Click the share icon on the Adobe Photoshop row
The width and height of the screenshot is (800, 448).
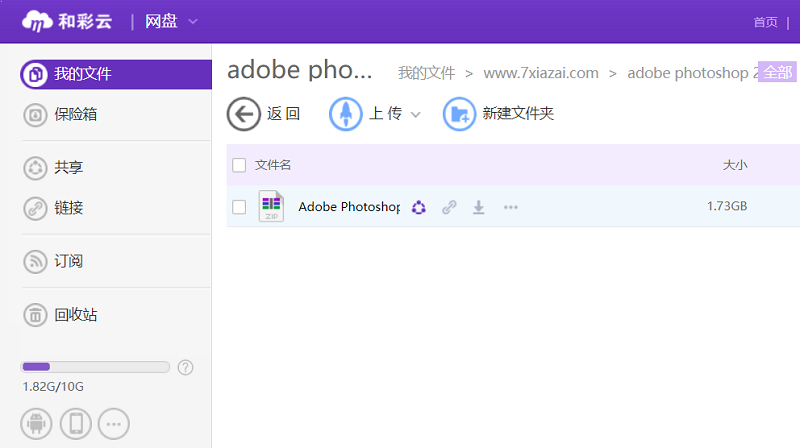[419, 207]
